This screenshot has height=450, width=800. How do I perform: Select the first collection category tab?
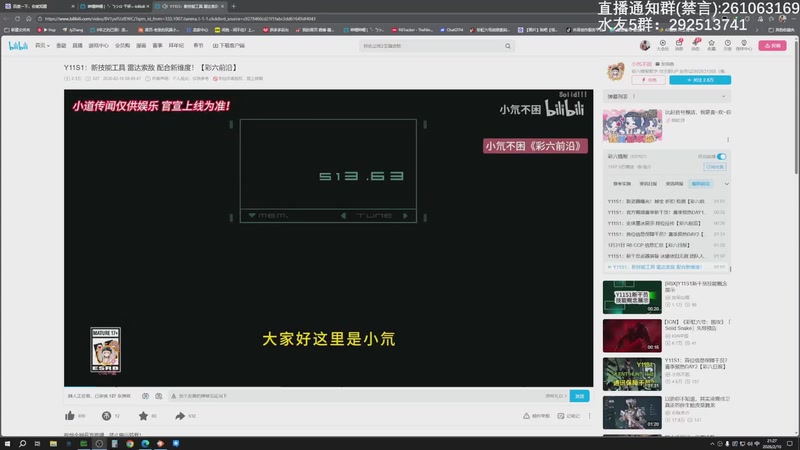point(622,184)
